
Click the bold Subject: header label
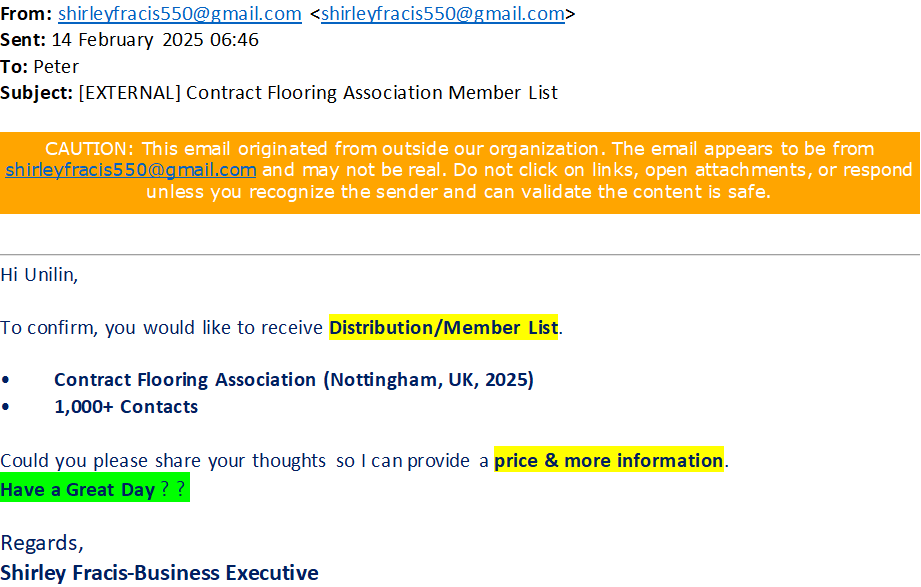(x=36, y=93)
